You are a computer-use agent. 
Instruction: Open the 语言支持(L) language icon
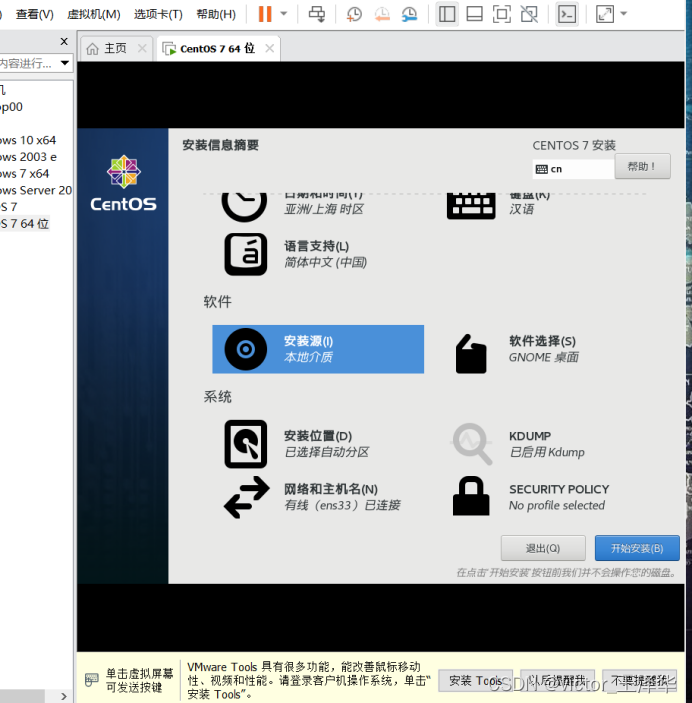click(x=246, y=254)
